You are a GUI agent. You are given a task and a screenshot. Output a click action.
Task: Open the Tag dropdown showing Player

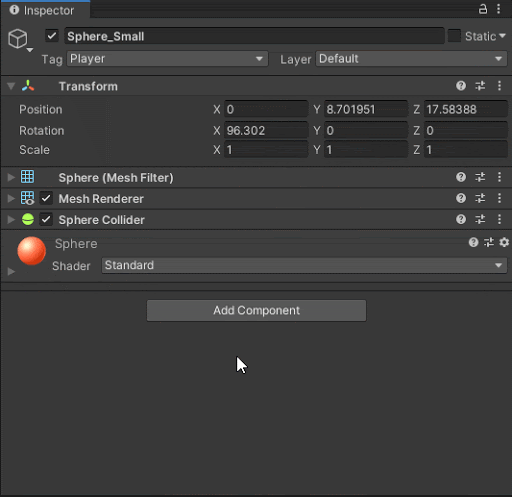[x=167, y=59]
